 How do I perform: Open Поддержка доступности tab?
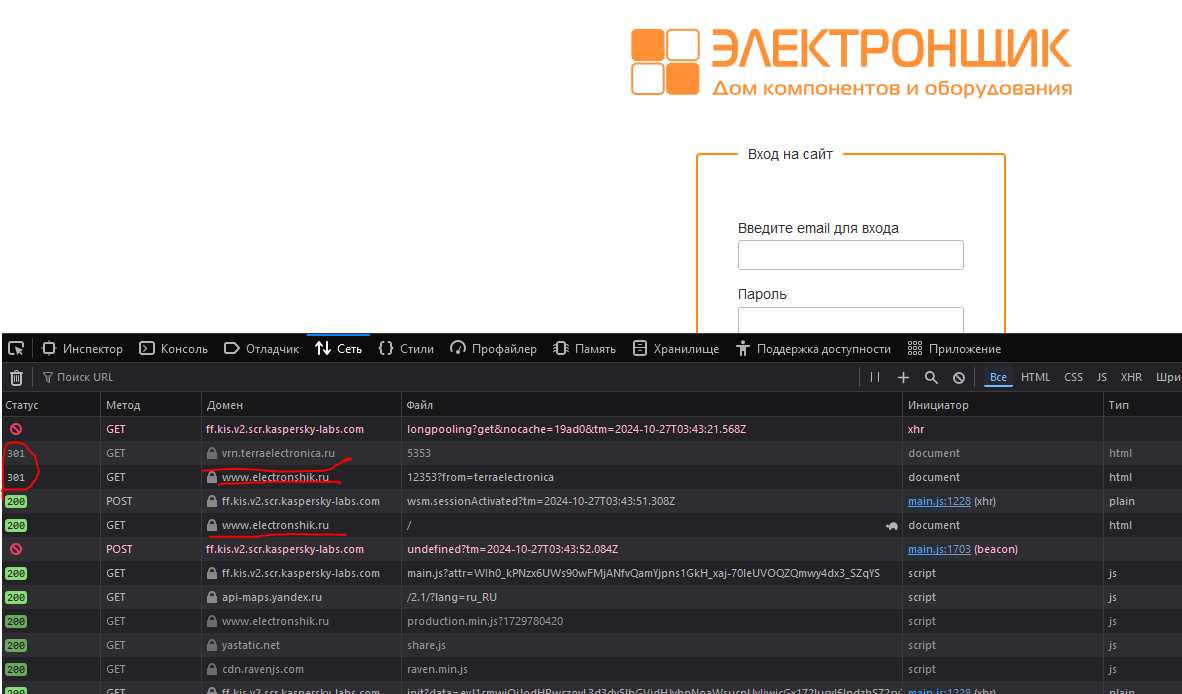pyautogui.click(x=813, y=349)
